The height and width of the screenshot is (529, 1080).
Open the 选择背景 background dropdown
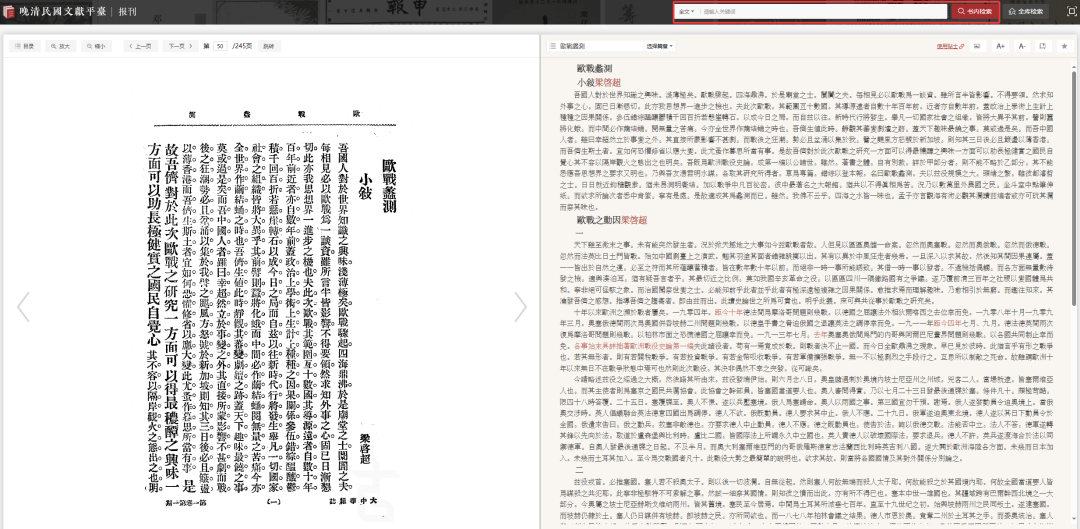point(658,46)
